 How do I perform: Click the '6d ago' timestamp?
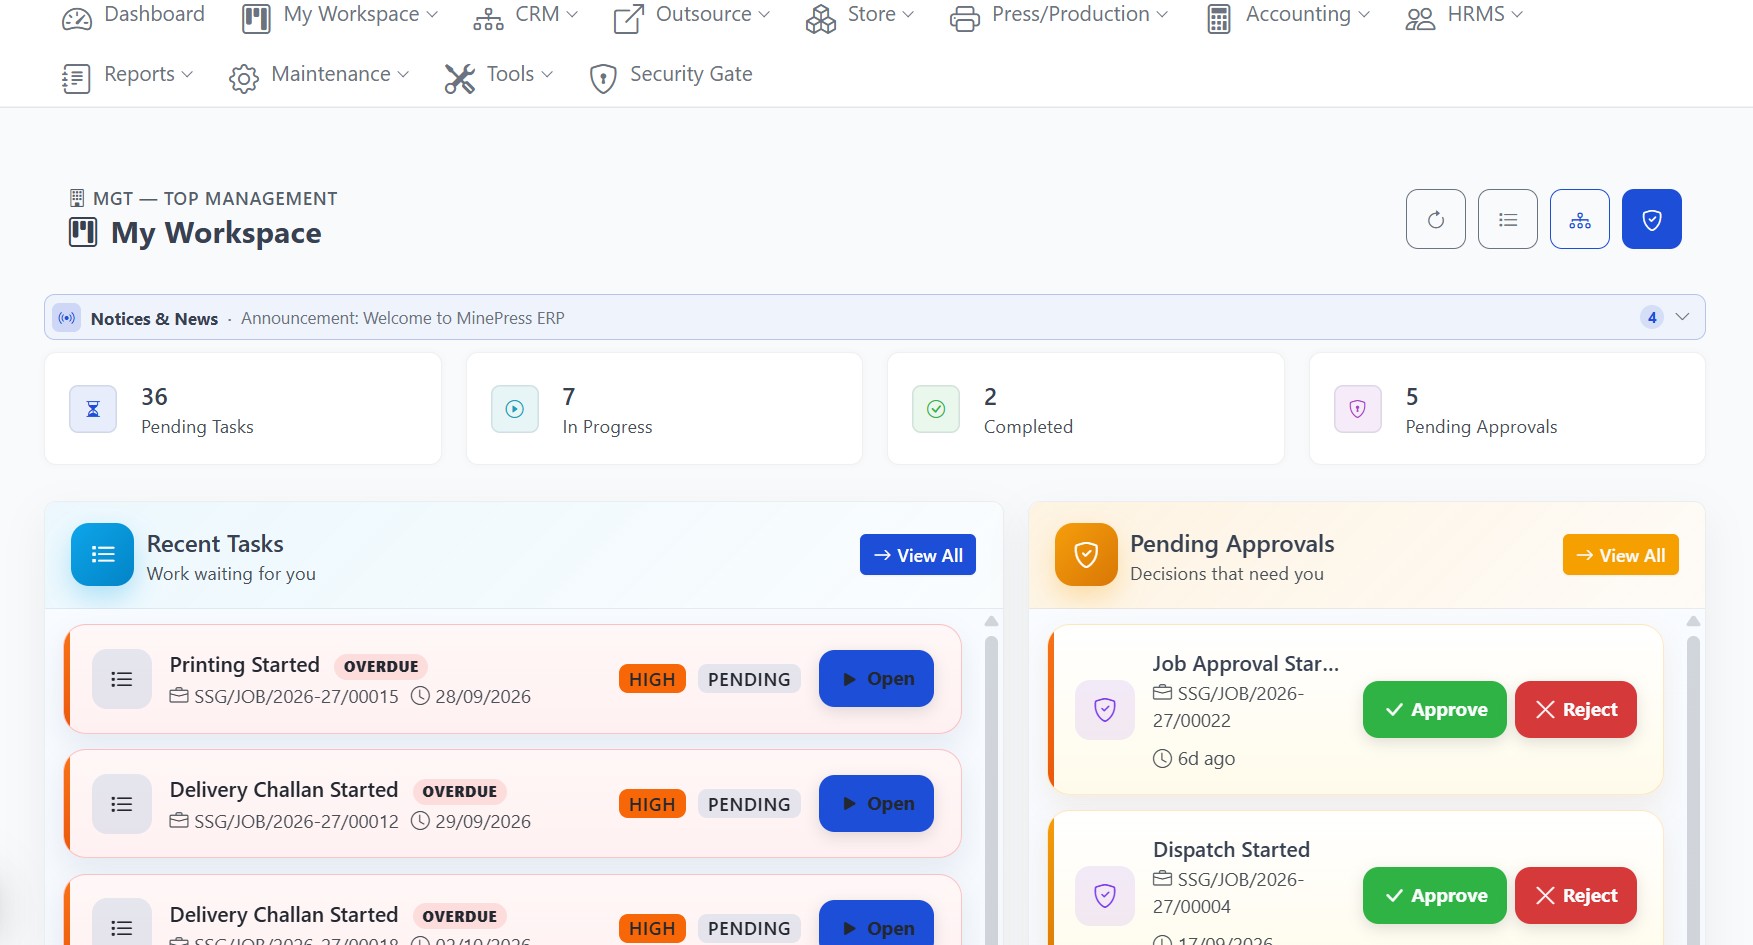point(1206,759)
